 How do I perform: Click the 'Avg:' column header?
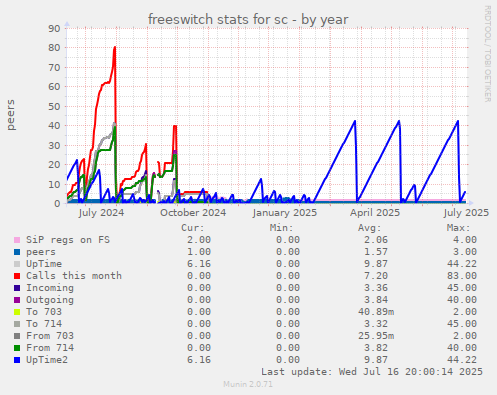369,228
